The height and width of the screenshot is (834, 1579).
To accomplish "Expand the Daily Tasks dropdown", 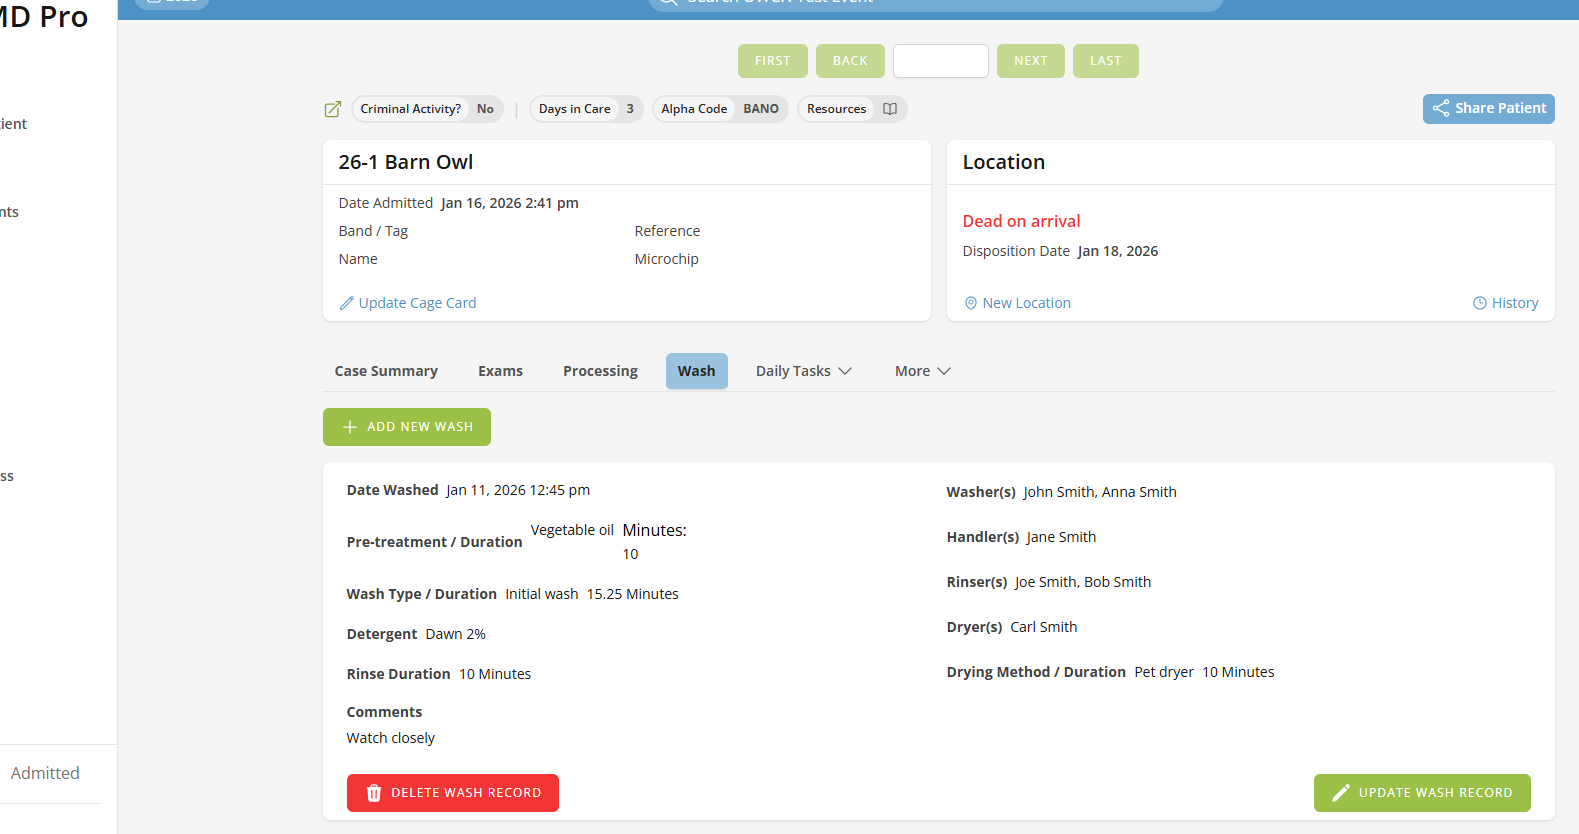I will point(804,371).
